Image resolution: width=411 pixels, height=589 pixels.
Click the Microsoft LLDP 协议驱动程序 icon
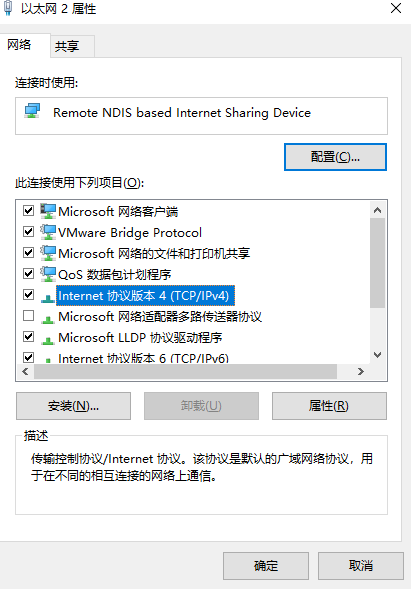click(x=48, y=340)
